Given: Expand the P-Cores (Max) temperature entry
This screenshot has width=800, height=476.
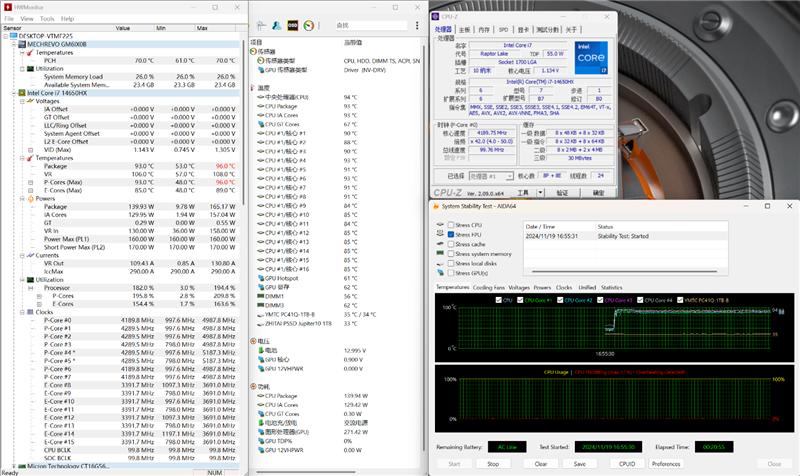Looking at the screenshot, I should click(x=31, y=182).
